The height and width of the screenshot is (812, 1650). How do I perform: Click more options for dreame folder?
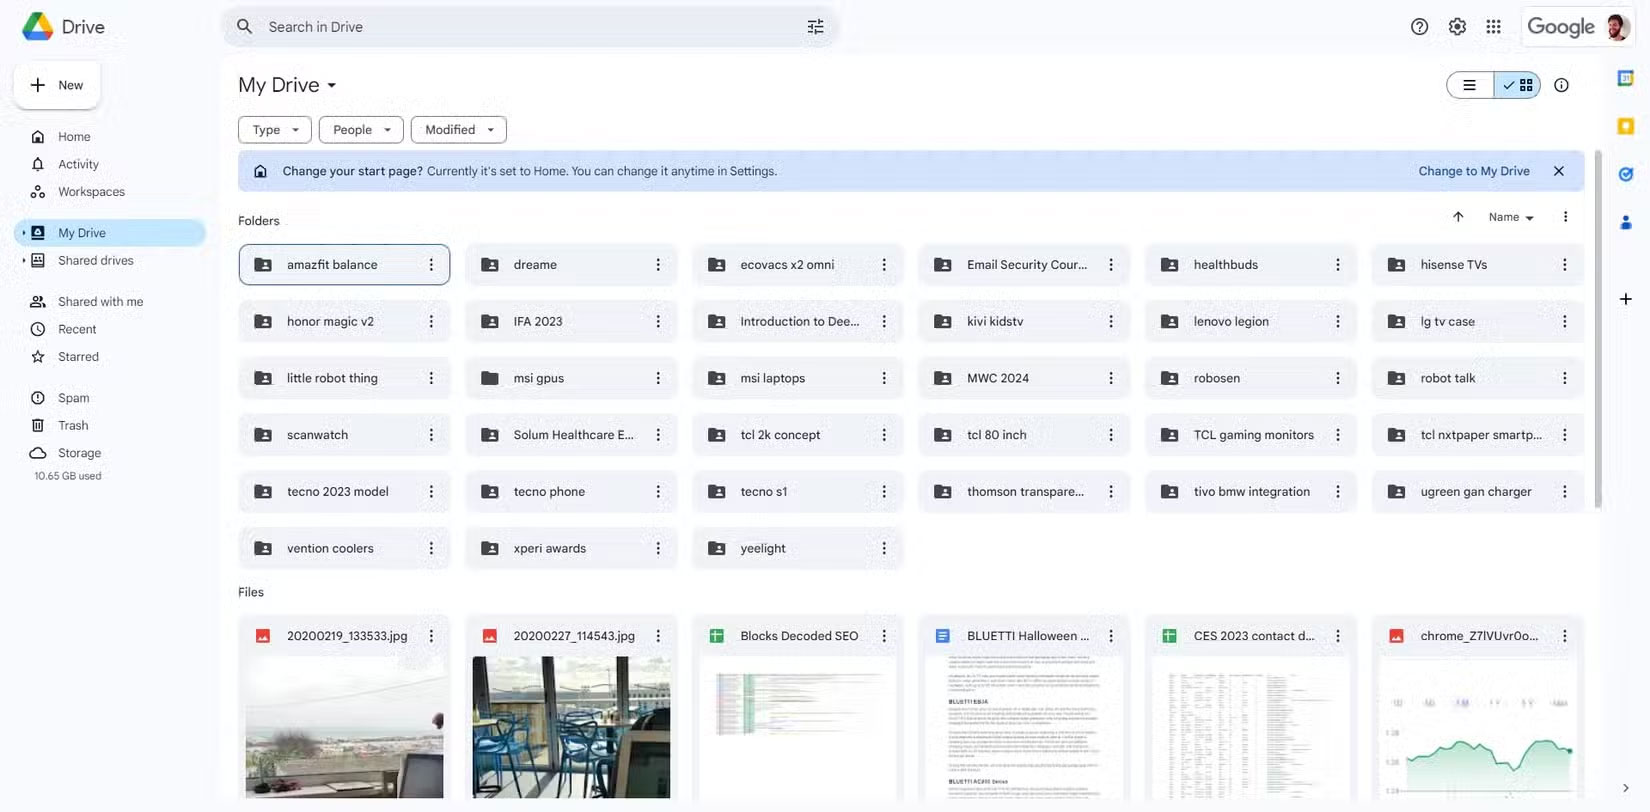tap(657, 265)
